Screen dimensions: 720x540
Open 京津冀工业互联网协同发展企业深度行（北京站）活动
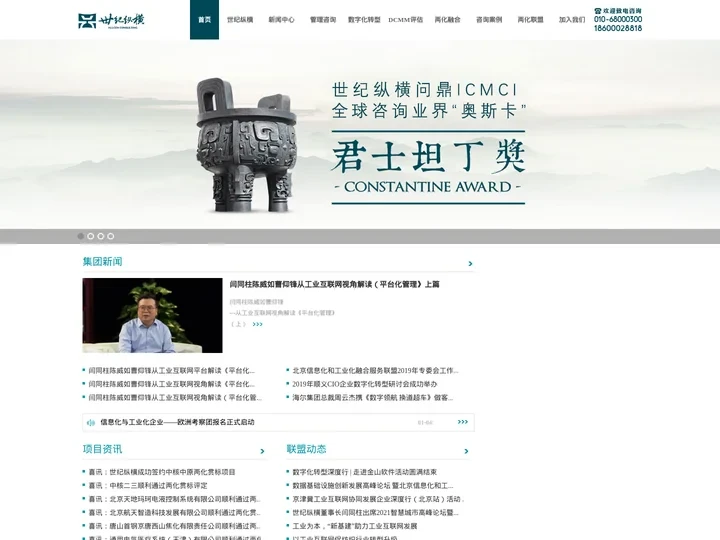click(378, 499)
